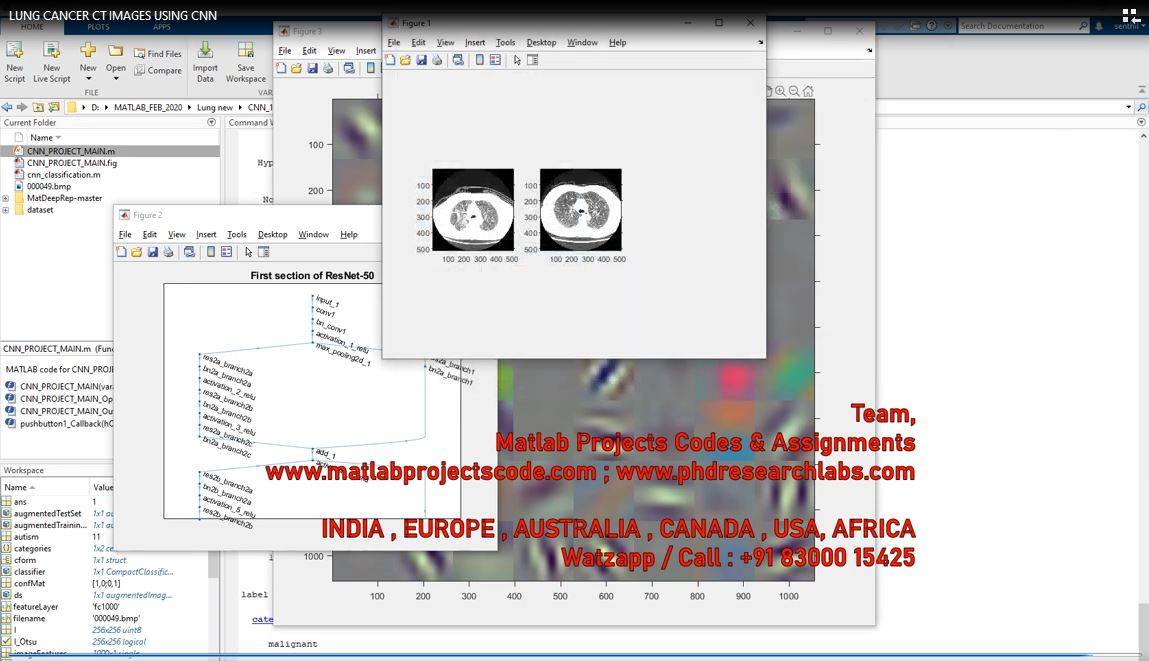Screen dimensions: 1149x661
Task: Click the Save icon in Figure 1 toolbar
Action: (x=422, y=60)
